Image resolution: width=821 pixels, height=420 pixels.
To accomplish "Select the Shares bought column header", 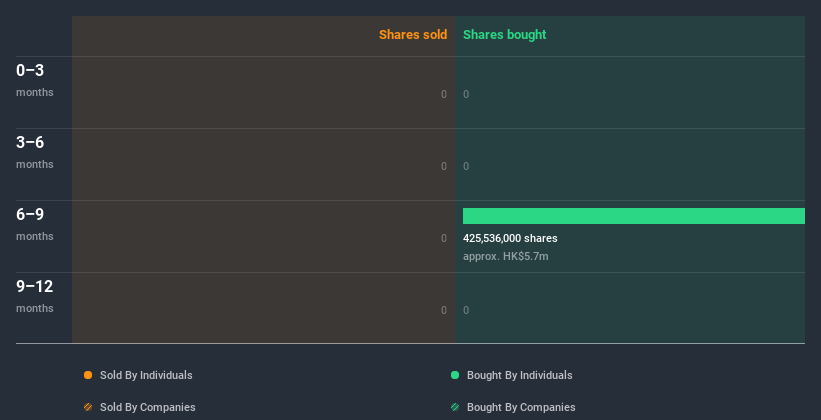I will pyautogui.click(x=504, y=35).
